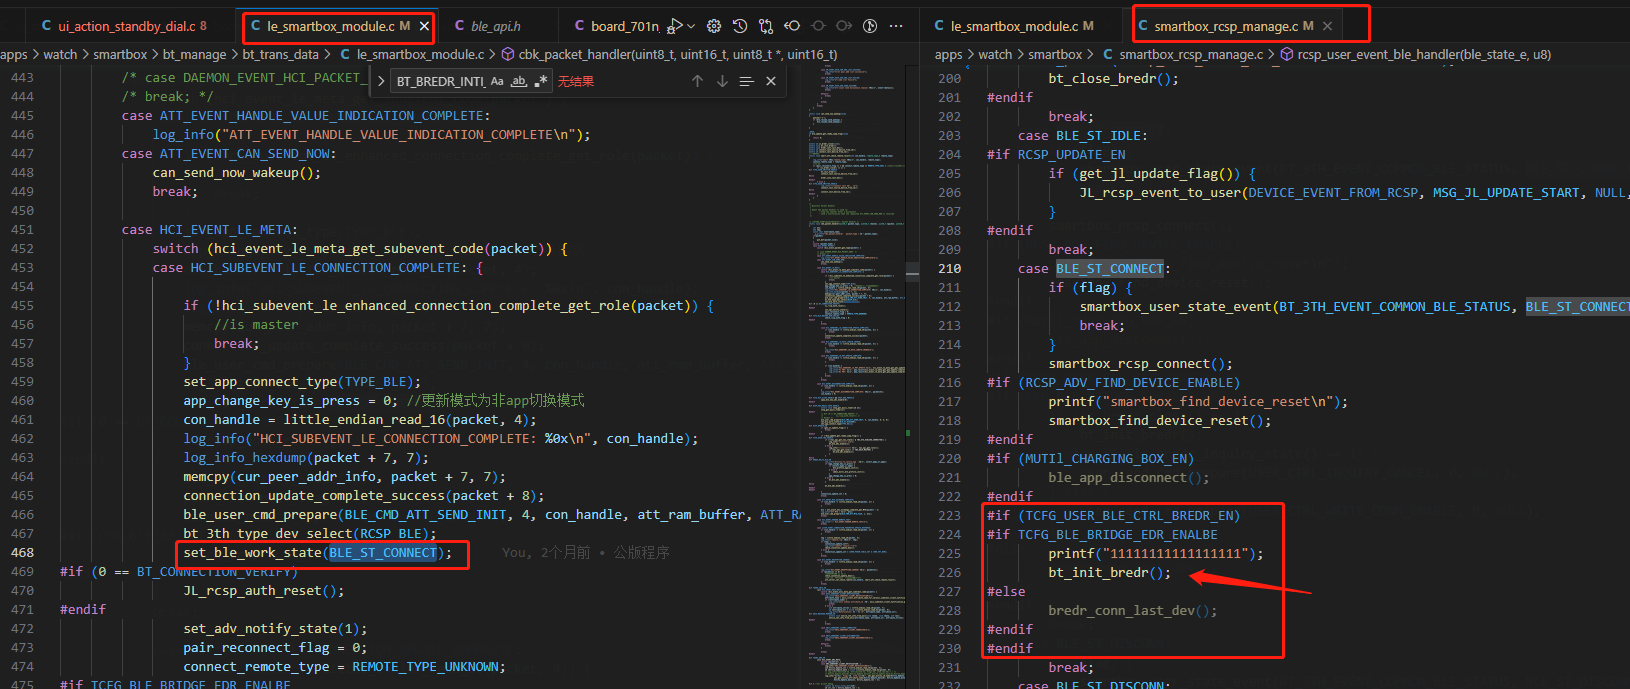Open bt_trans_data folder in left breadcrumb
The height and width of the screenshot is (689, 1630).
pyautogui.click(x=280, y=54)
